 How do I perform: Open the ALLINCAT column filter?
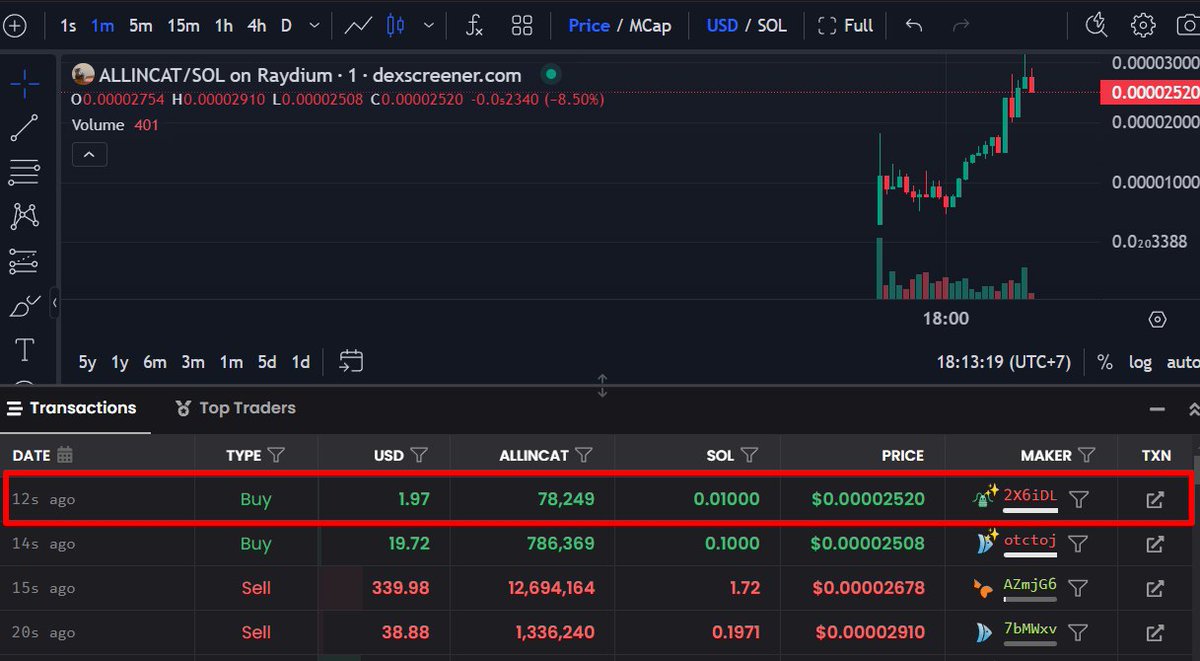pos(583,455)
